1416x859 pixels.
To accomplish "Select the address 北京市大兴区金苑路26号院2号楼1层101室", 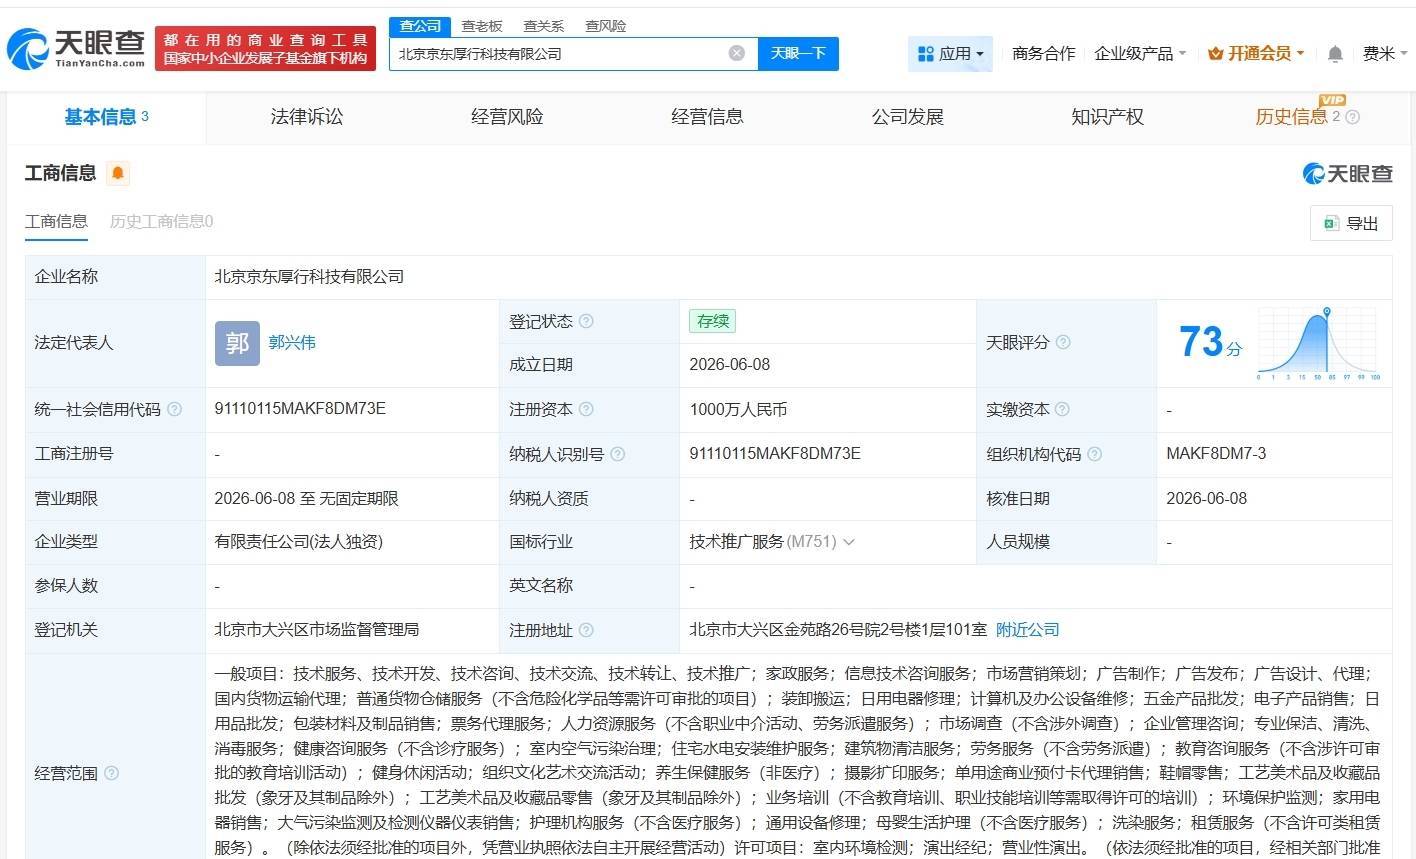I will tap(838, 630).
